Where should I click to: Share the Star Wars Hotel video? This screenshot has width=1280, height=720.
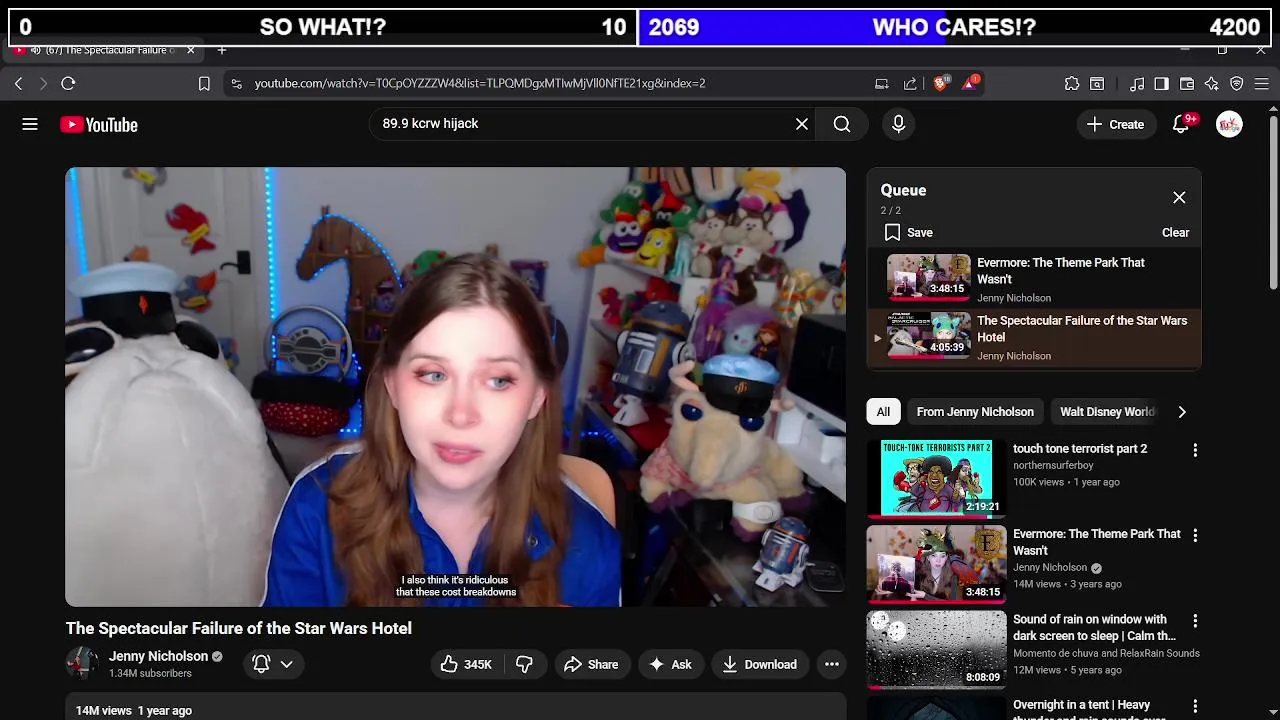(591, 665)
